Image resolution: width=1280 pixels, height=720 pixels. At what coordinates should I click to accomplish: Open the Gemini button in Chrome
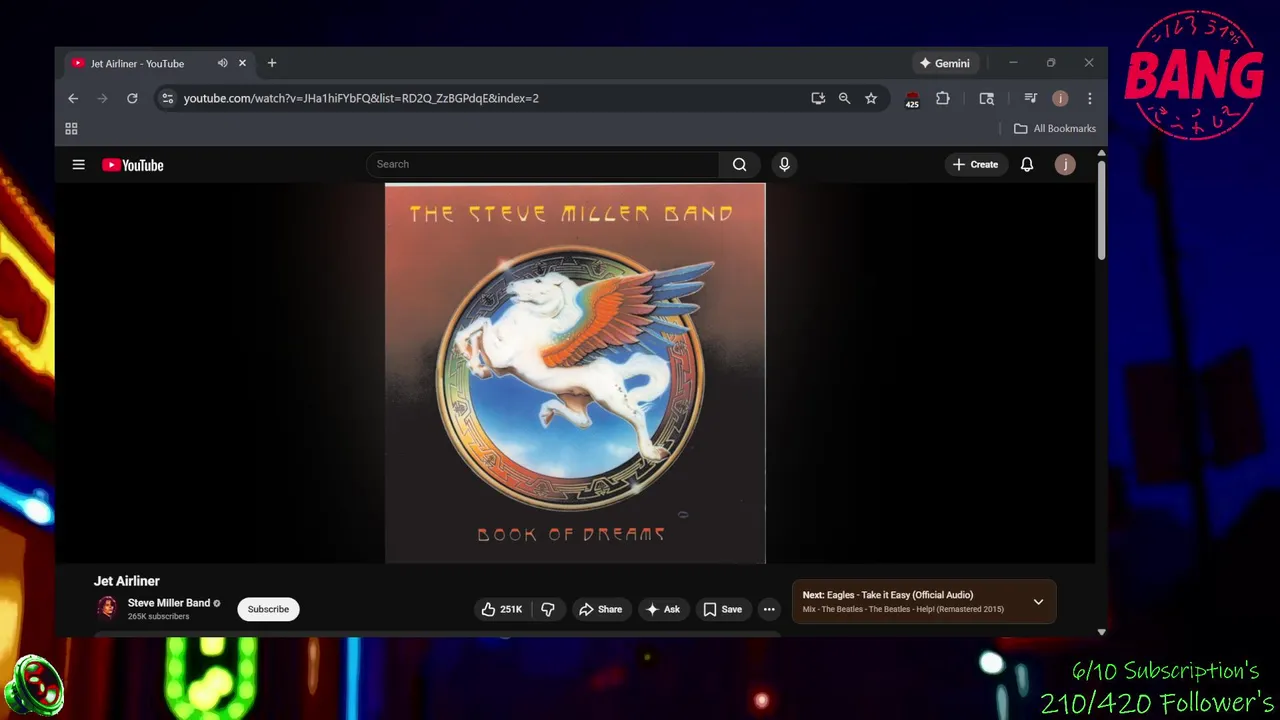(x=945, y=63)
